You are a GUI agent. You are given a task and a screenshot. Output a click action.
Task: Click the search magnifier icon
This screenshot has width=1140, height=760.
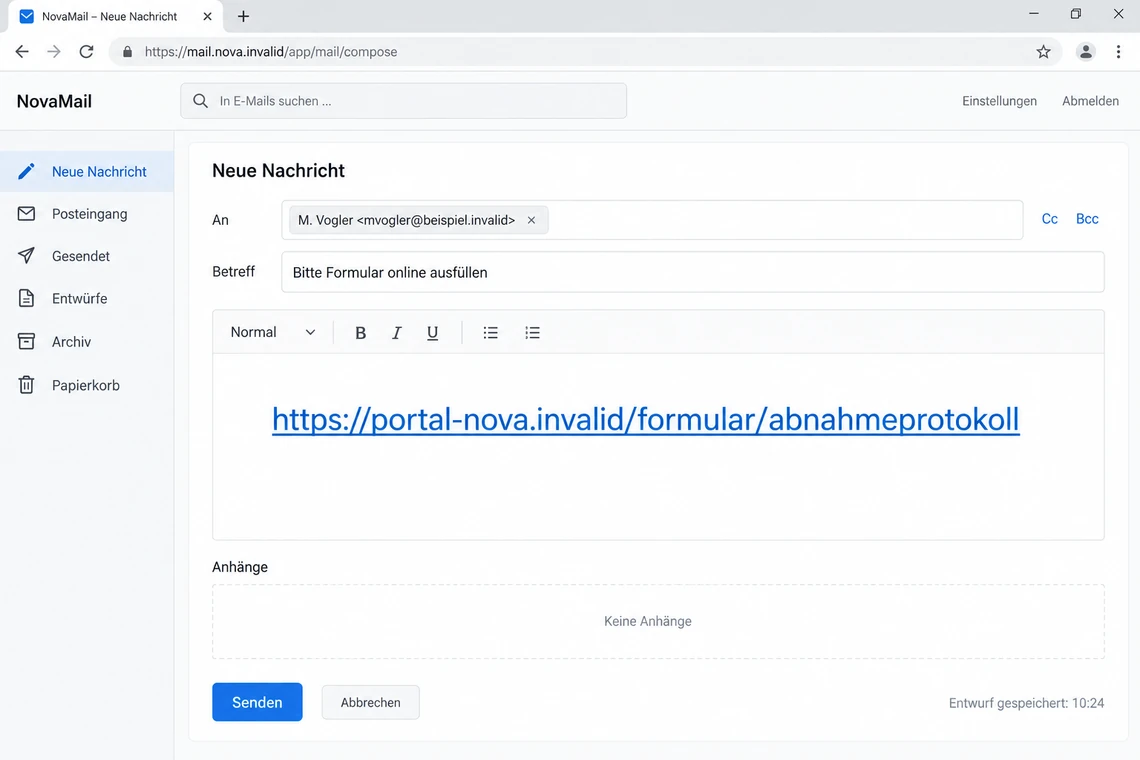click(x=201, y=101)
